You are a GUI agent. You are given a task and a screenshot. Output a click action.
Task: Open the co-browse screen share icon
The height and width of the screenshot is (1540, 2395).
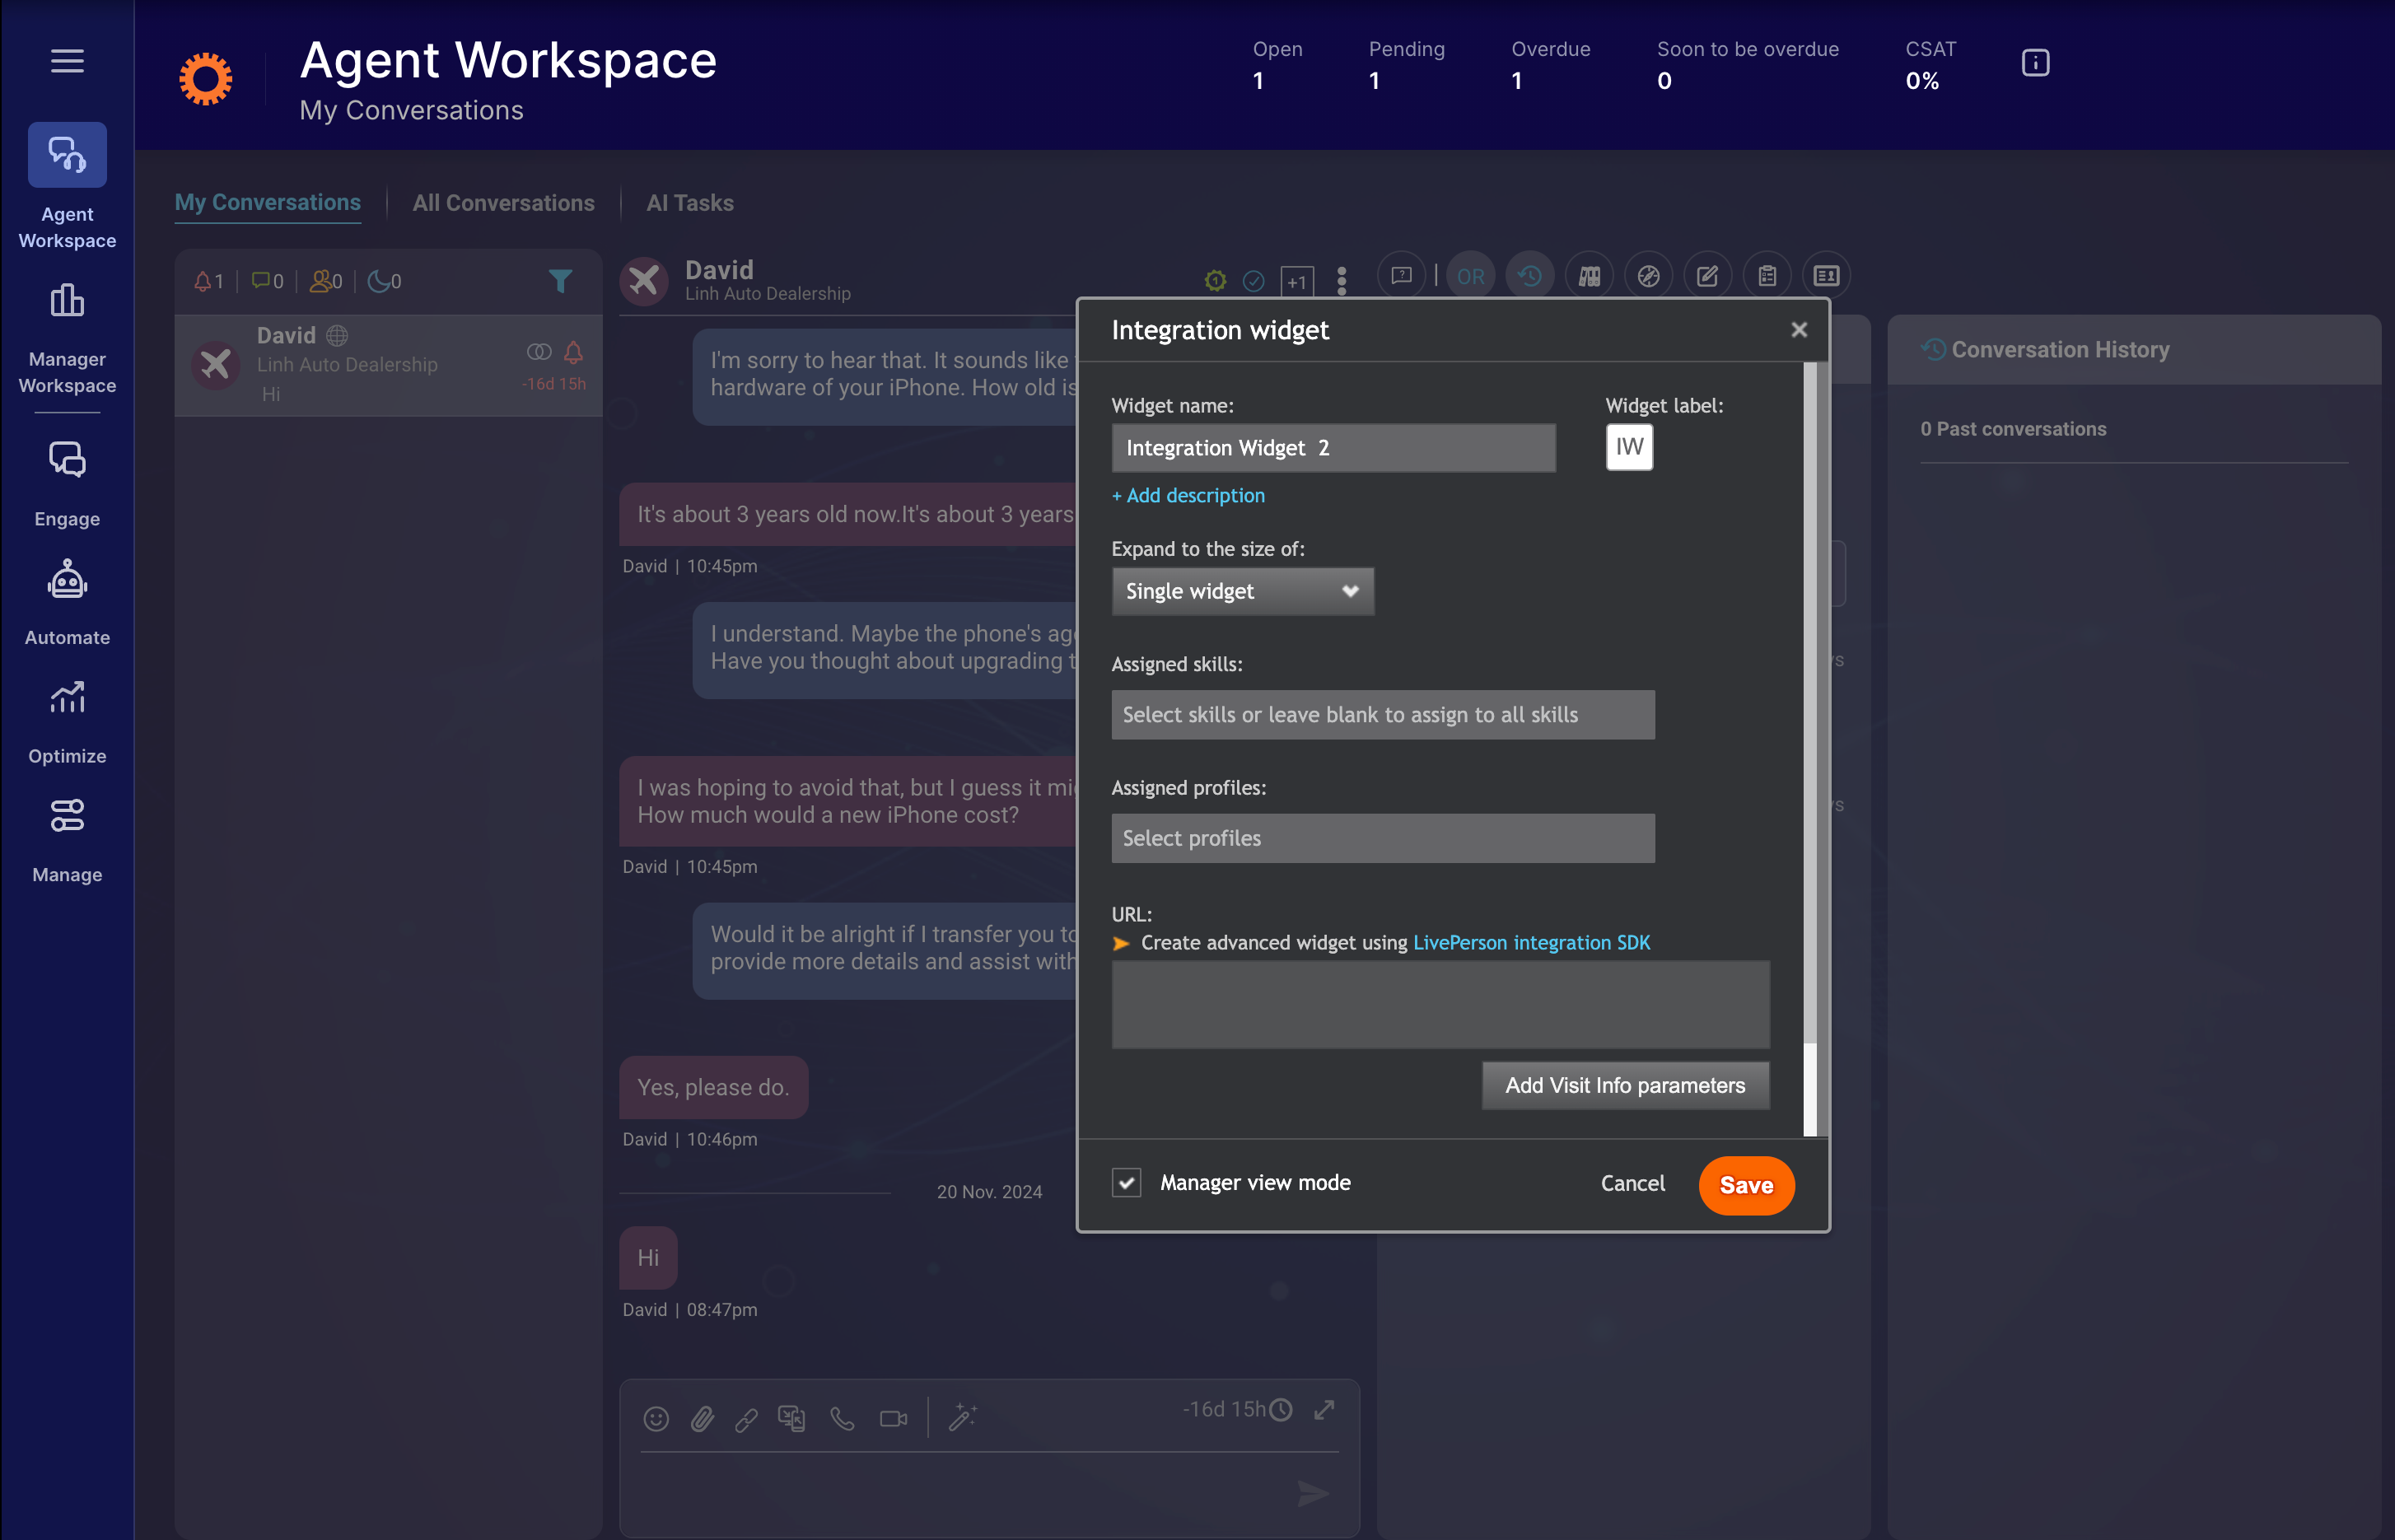pos(791,1419)
